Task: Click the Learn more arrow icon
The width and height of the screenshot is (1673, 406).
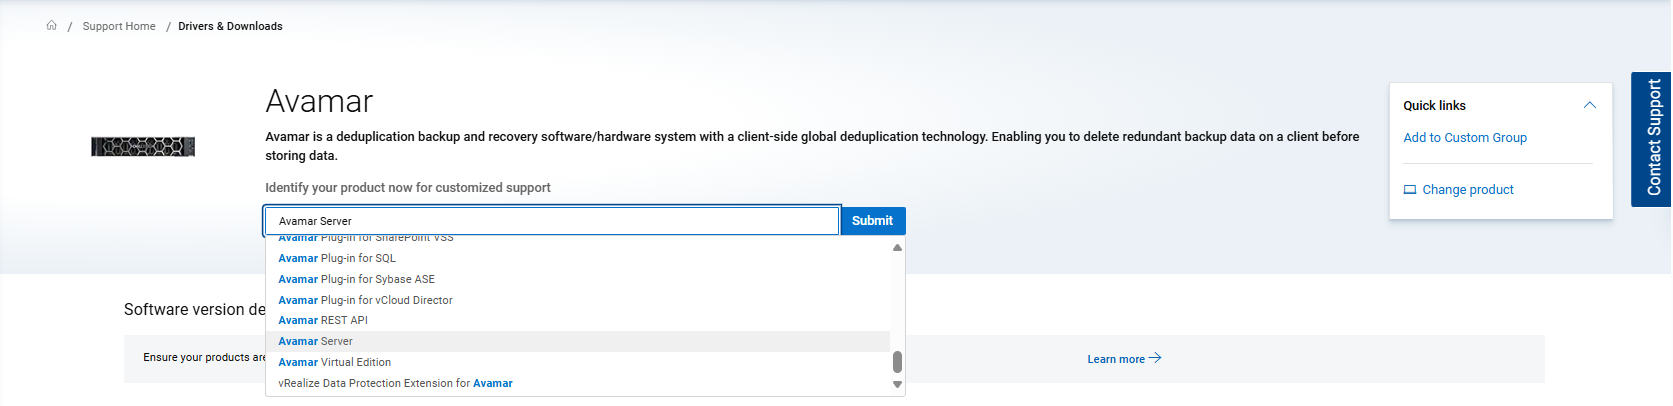Action: [1155, 358]
